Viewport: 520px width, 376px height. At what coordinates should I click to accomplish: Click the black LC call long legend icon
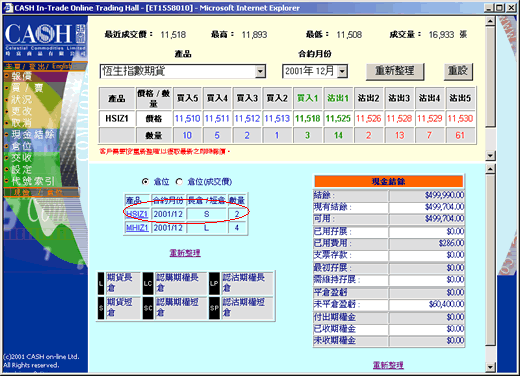click(148, 283)
